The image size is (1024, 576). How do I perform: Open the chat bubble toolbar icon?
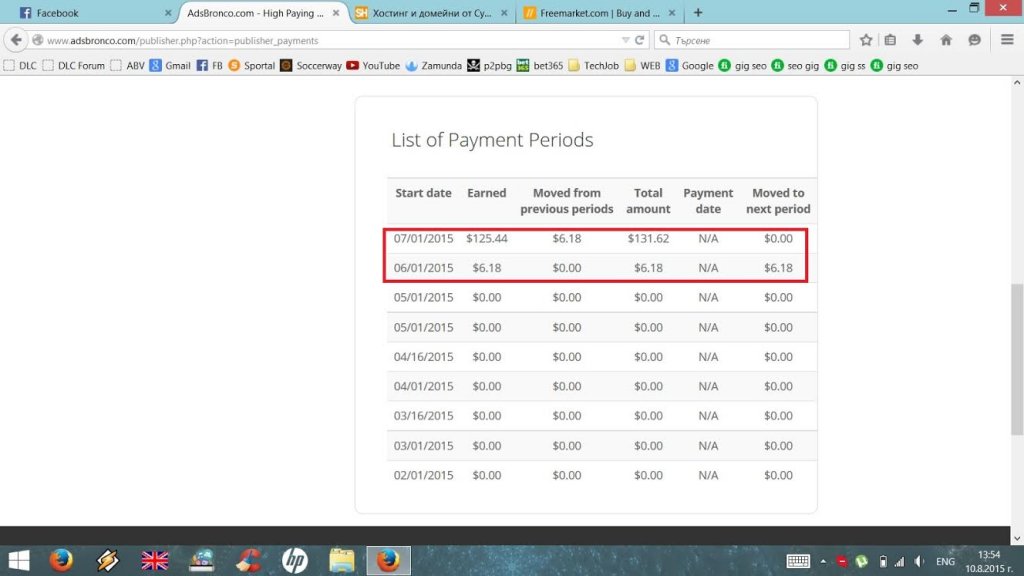click(x=974, y=40)
